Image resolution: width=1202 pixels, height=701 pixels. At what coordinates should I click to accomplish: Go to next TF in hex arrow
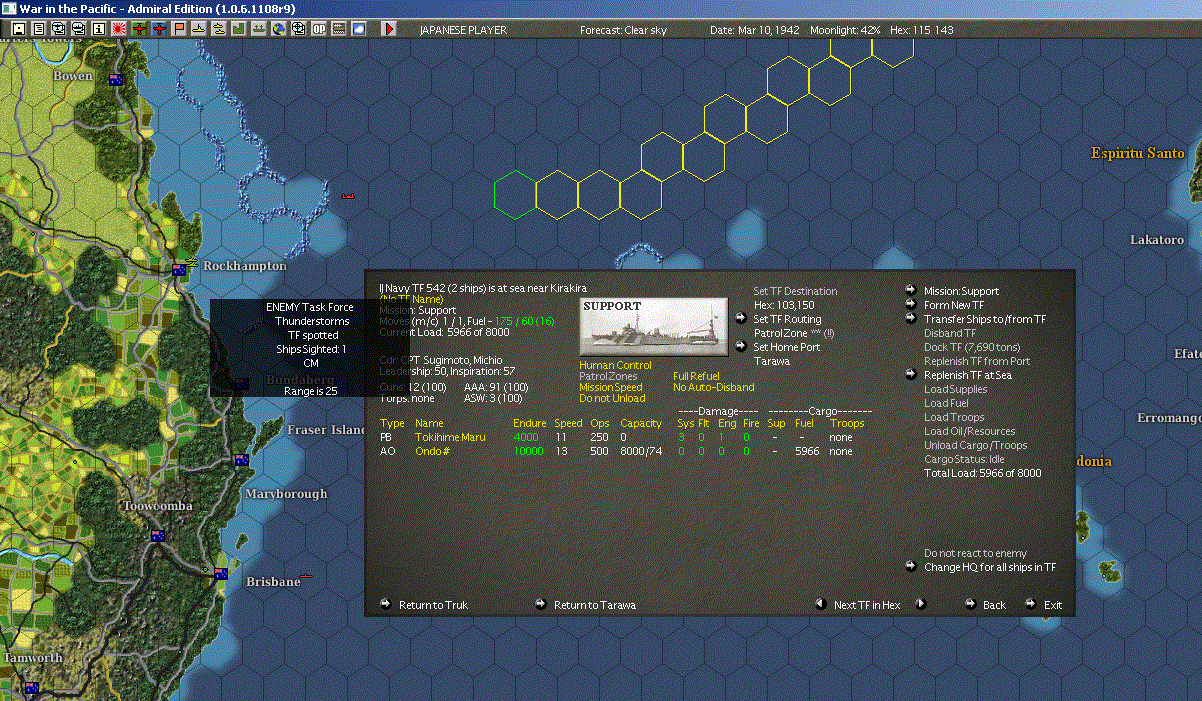(921, 604)
